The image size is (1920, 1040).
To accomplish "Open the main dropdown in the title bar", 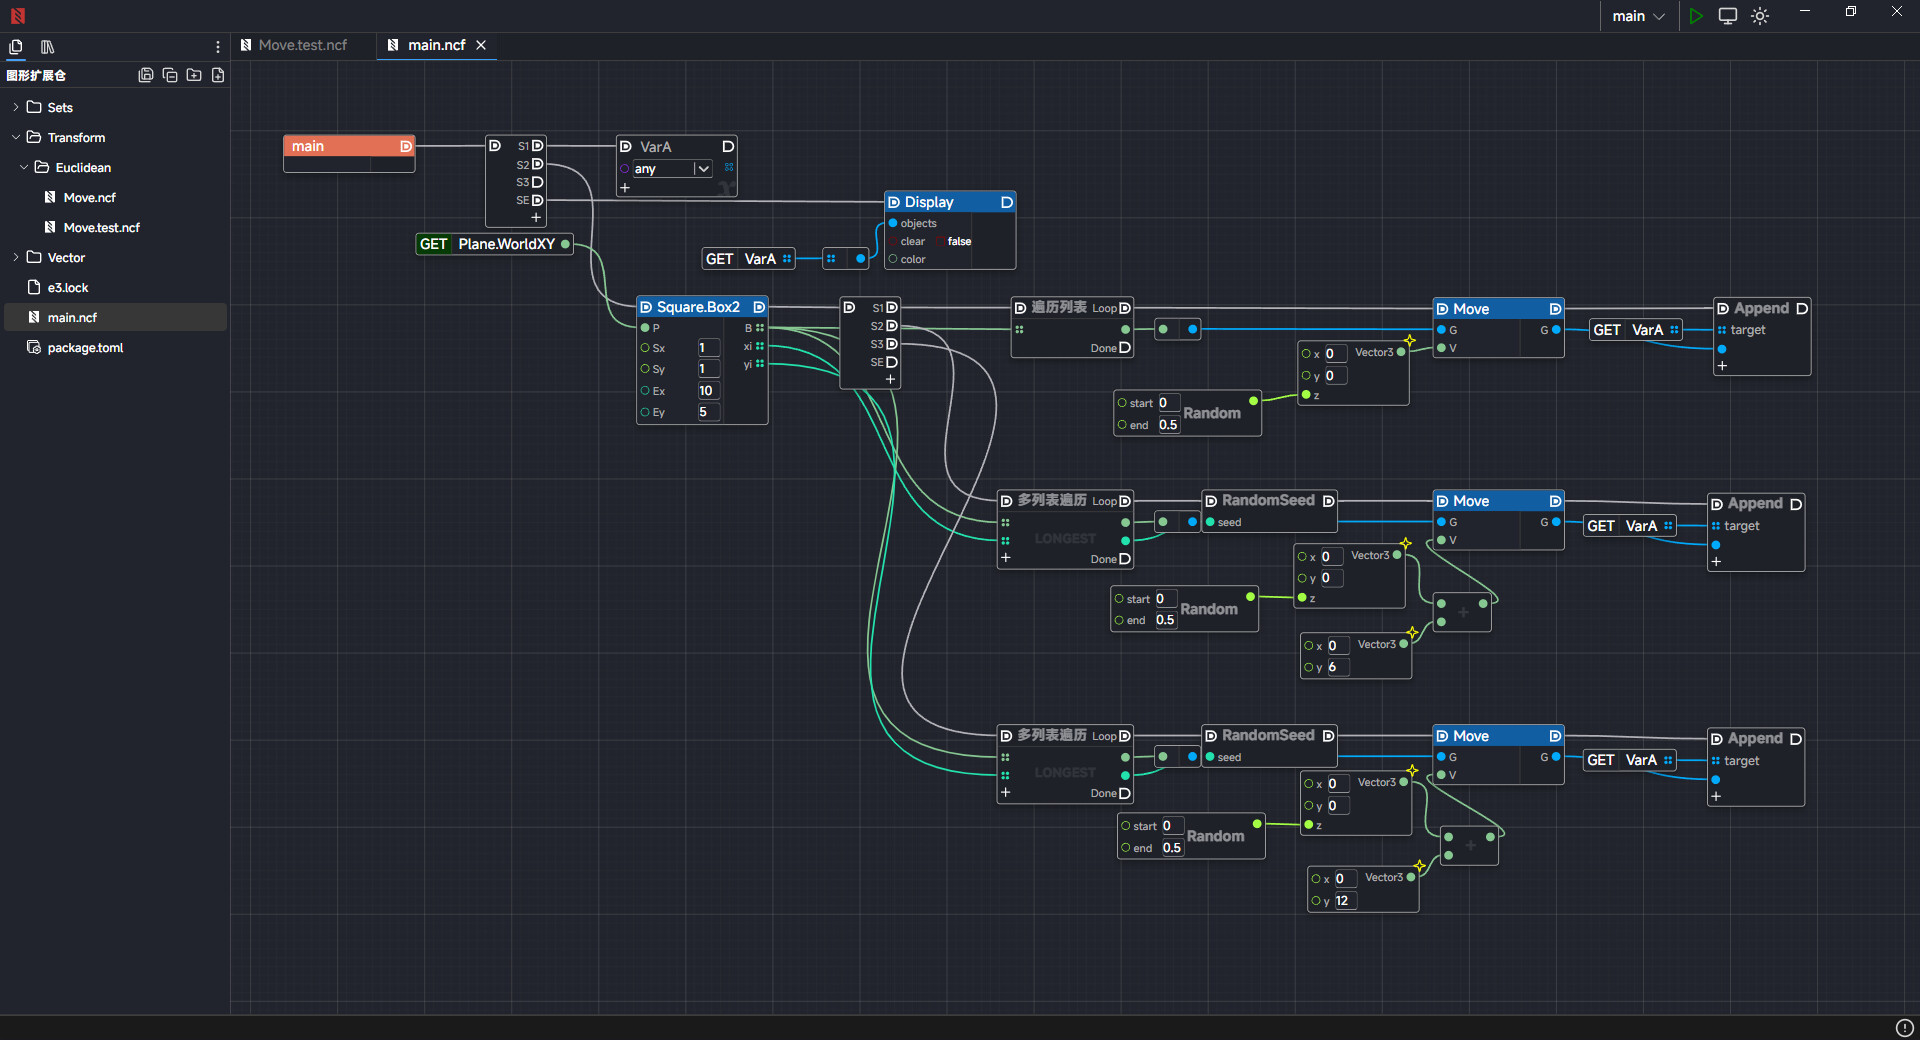I will pos(1637,16).
